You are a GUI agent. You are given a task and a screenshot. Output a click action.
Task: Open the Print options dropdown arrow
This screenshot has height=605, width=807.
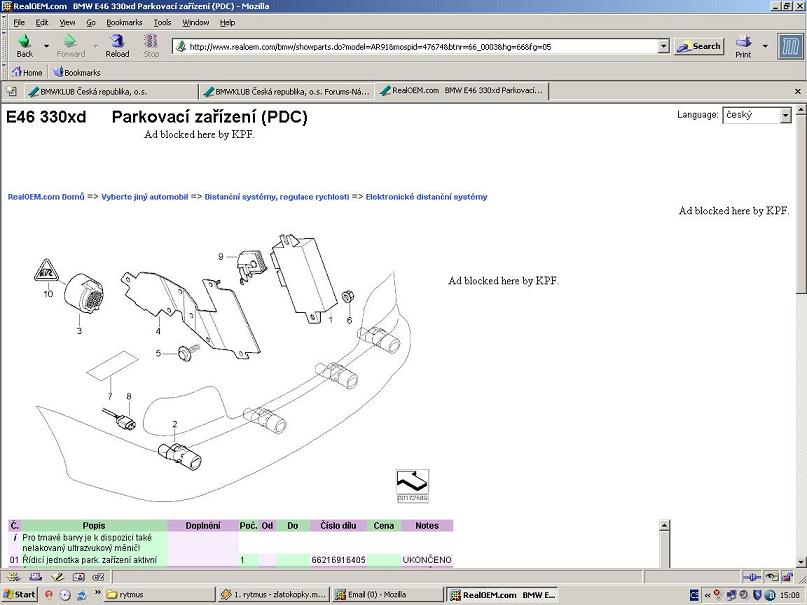click(x=765, y=46)
